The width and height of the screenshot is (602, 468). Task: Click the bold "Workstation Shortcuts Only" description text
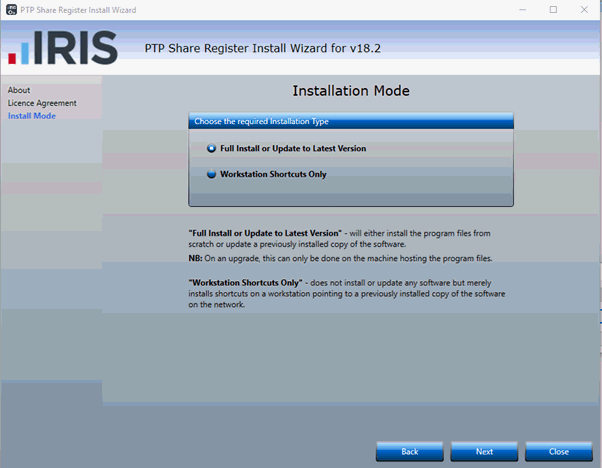[x=245, y=283]
